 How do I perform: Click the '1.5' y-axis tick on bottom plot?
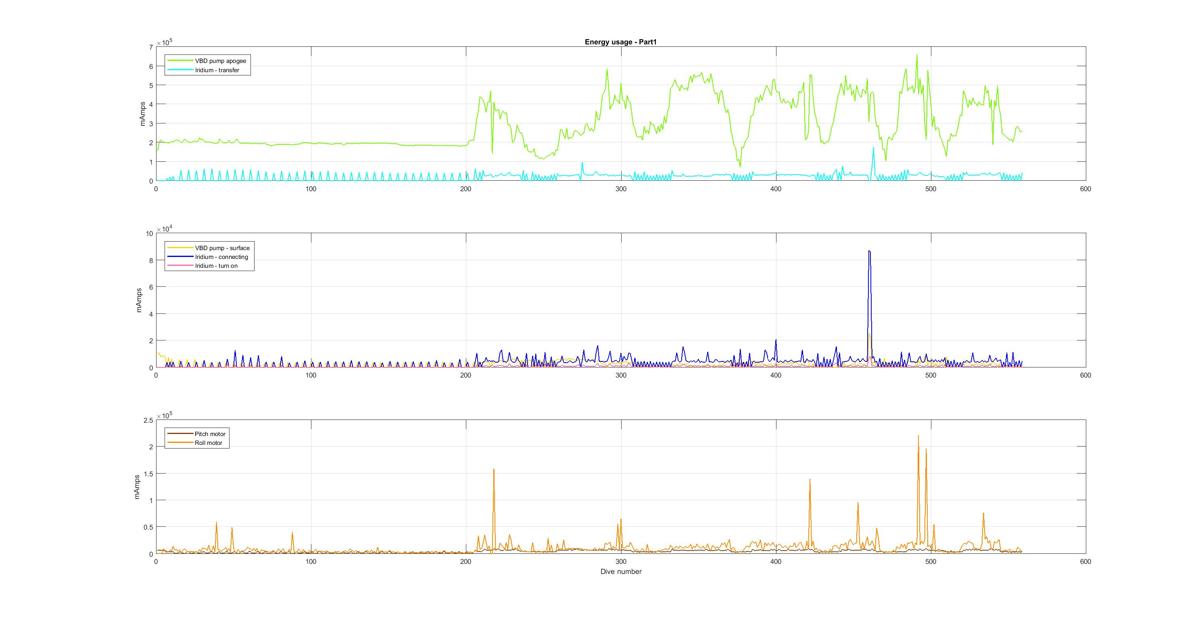point(148,473)
